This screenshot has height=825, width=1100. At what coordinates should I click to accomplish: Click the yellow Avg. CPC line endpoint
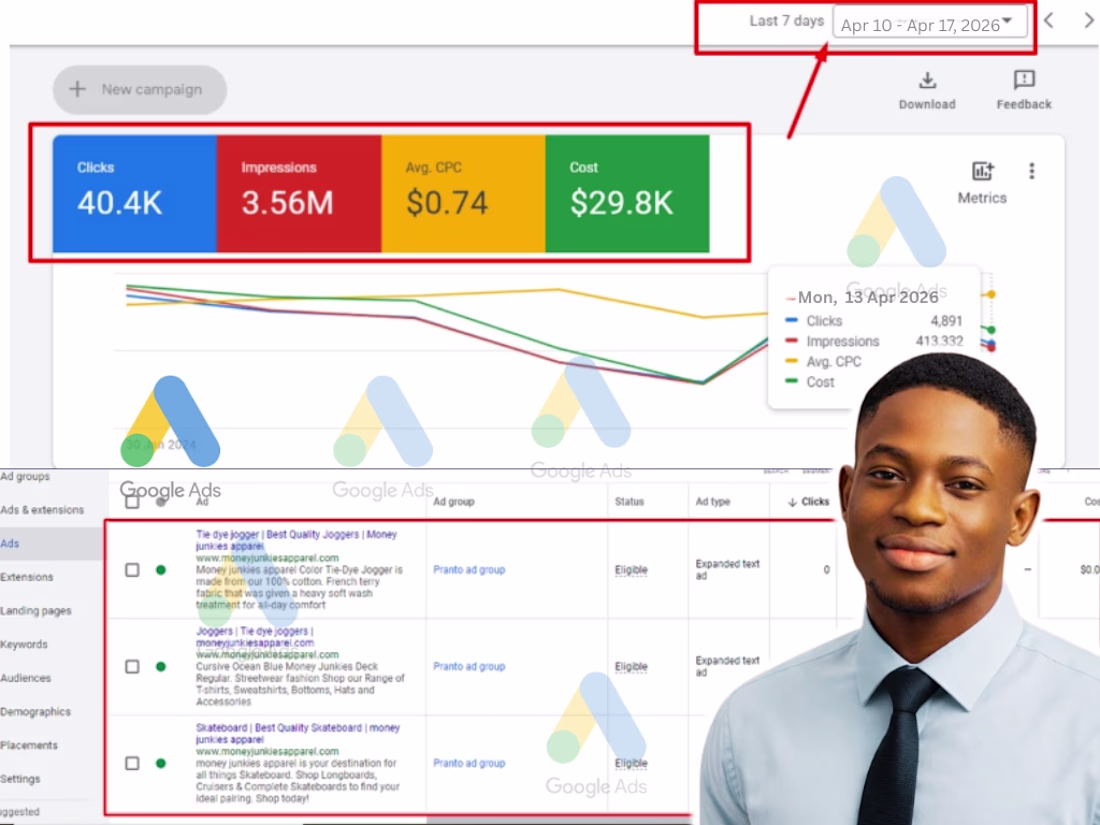pos(991,295)
